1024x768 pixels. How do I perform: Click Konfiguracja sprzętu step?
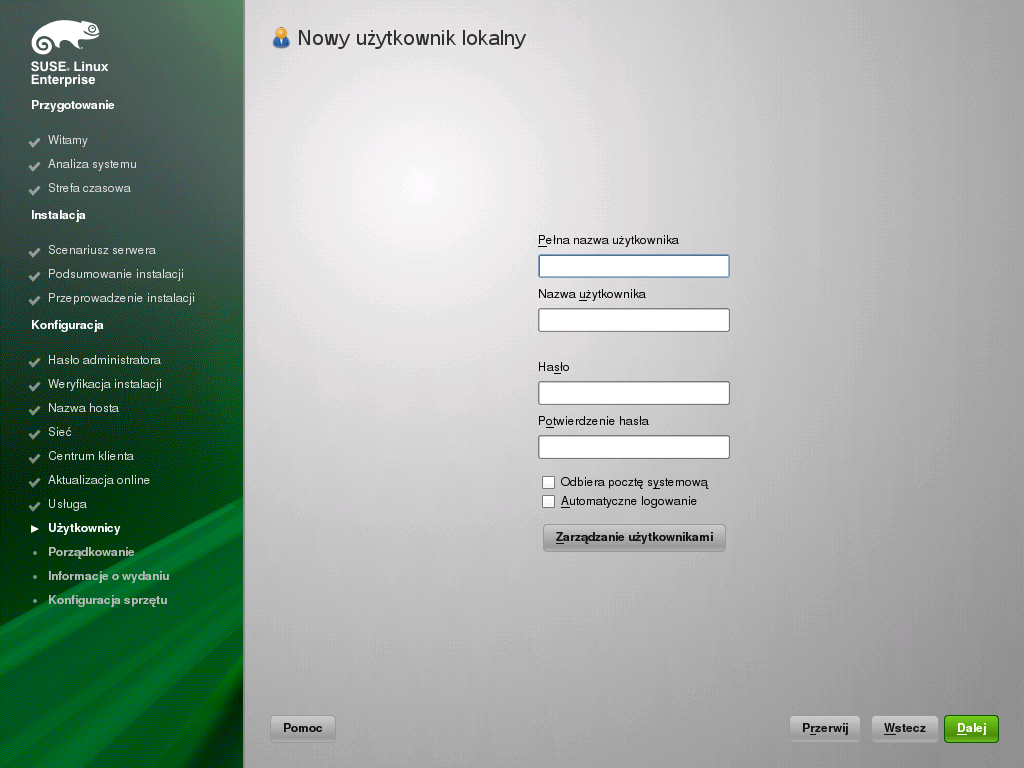click(x=108, y=600)
